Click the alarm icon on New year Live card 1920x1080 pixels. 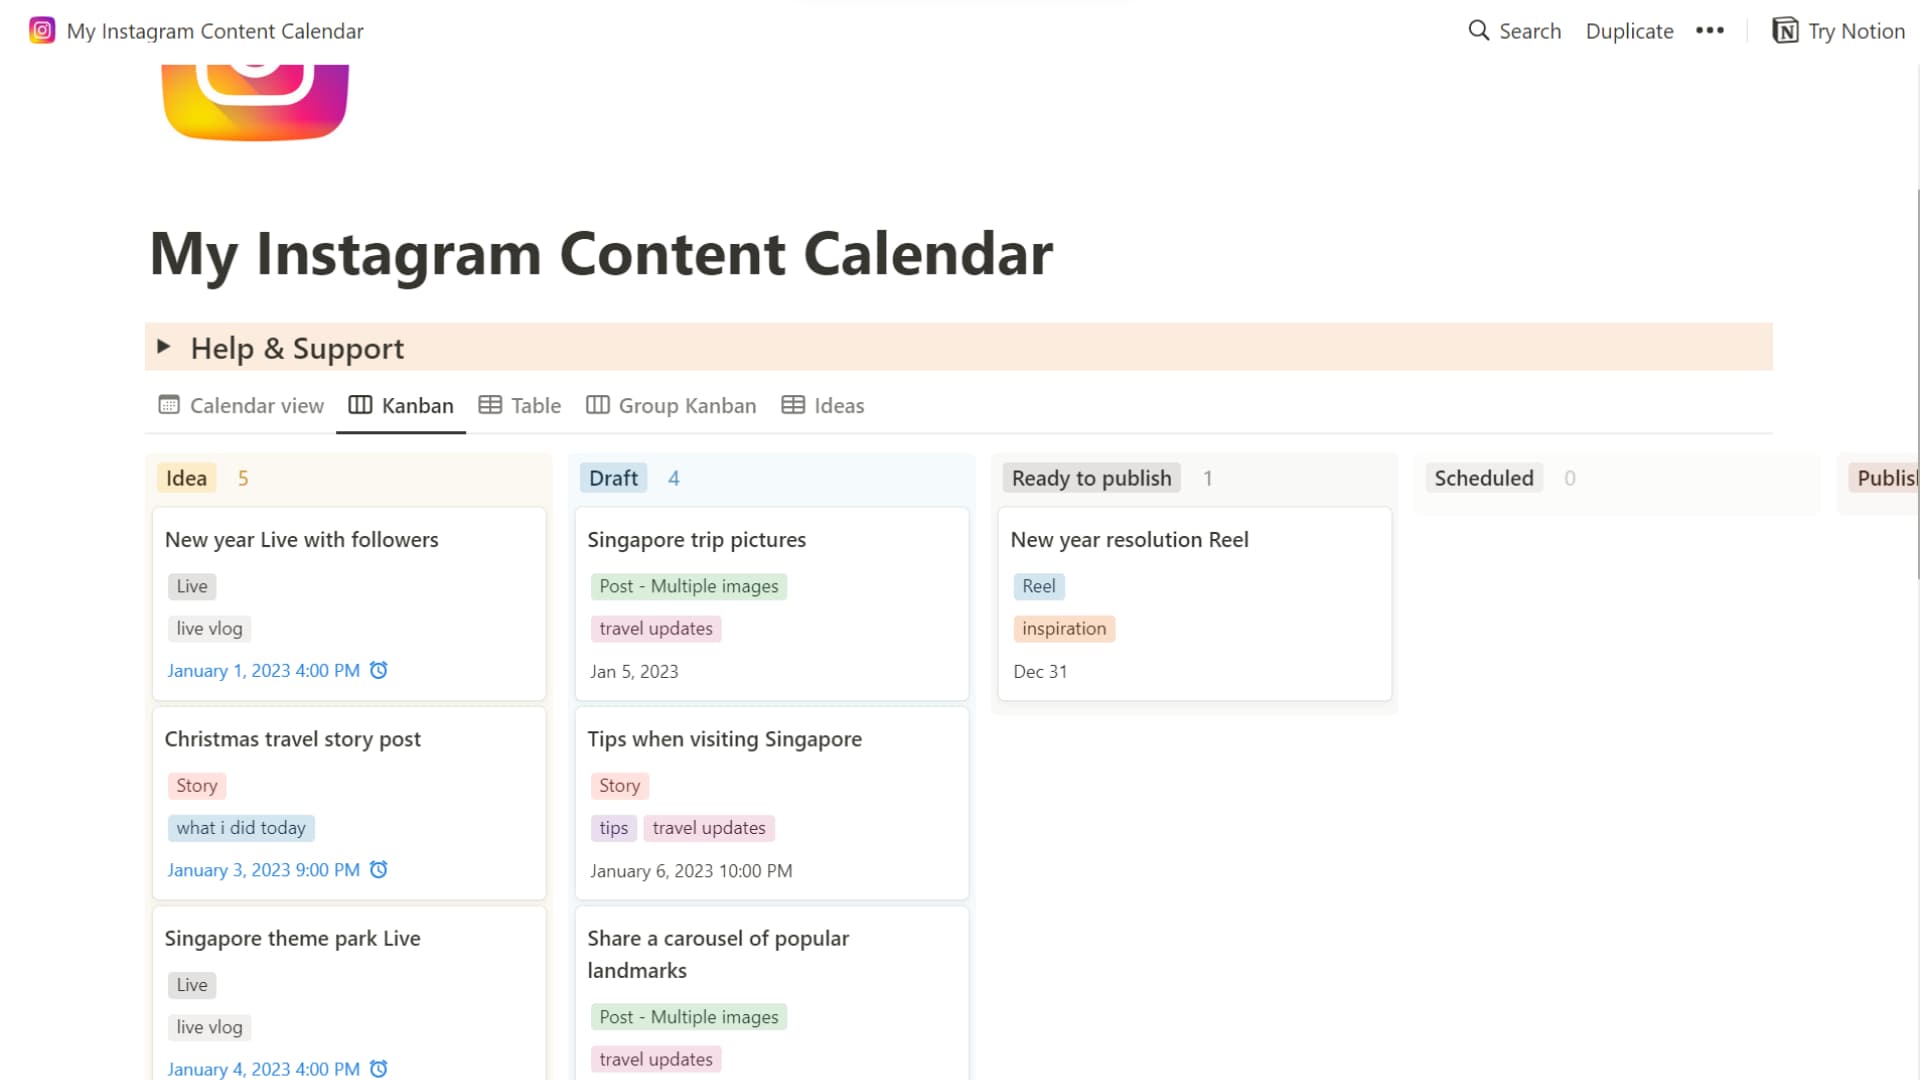378,670
